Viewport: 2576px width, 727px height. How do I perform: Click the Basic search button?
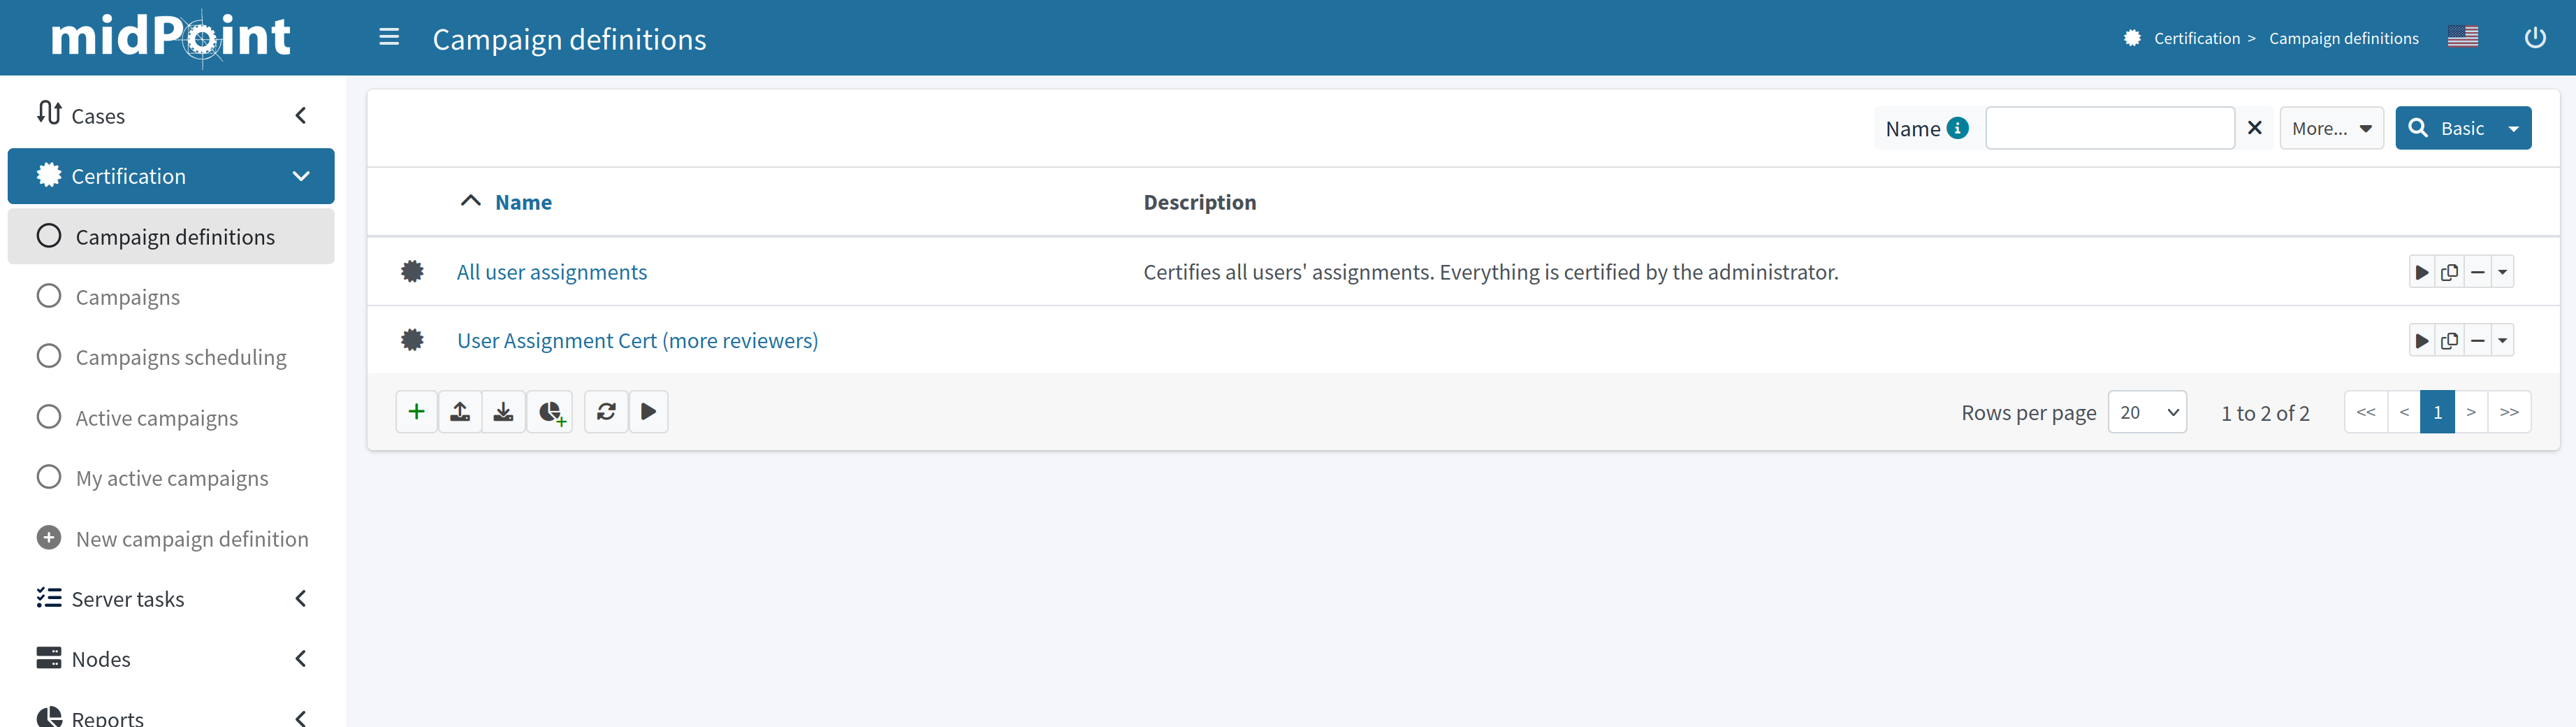click(x=2447, y=128)
